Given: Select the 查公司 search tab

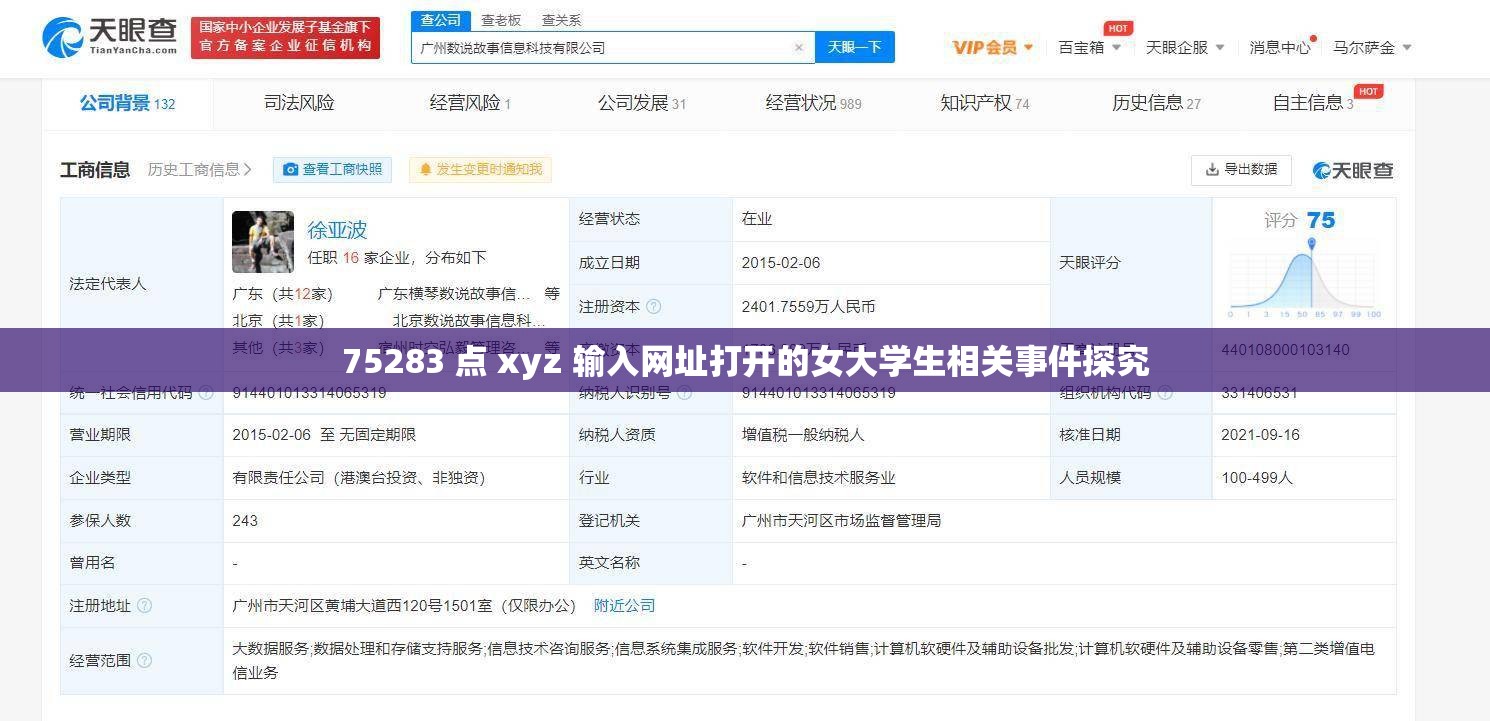Looking at the screenshot, I should pyautogui.click(x=441, y=20).
